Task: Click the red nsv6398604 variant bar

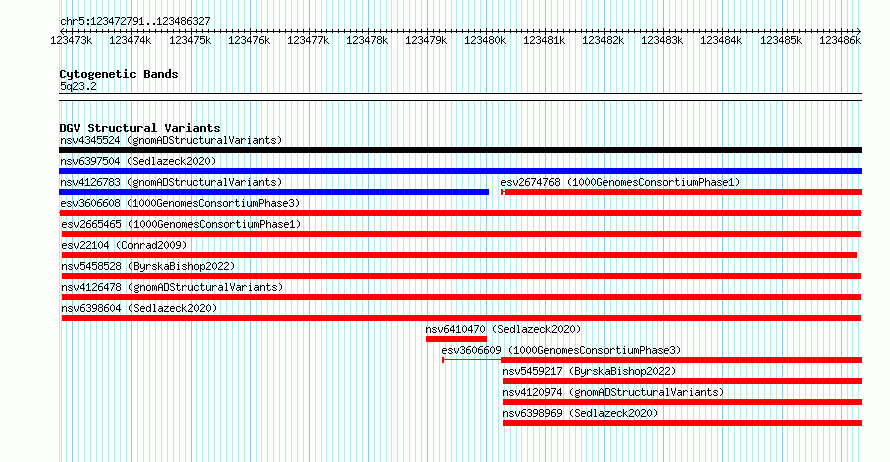Action: pos(461,318)
